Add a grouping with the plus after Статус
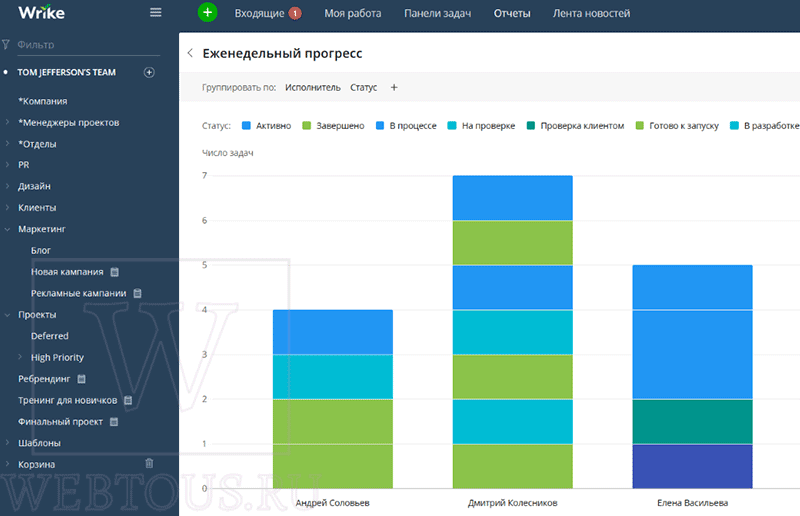The image size is (800, 516). coord(394,87)
